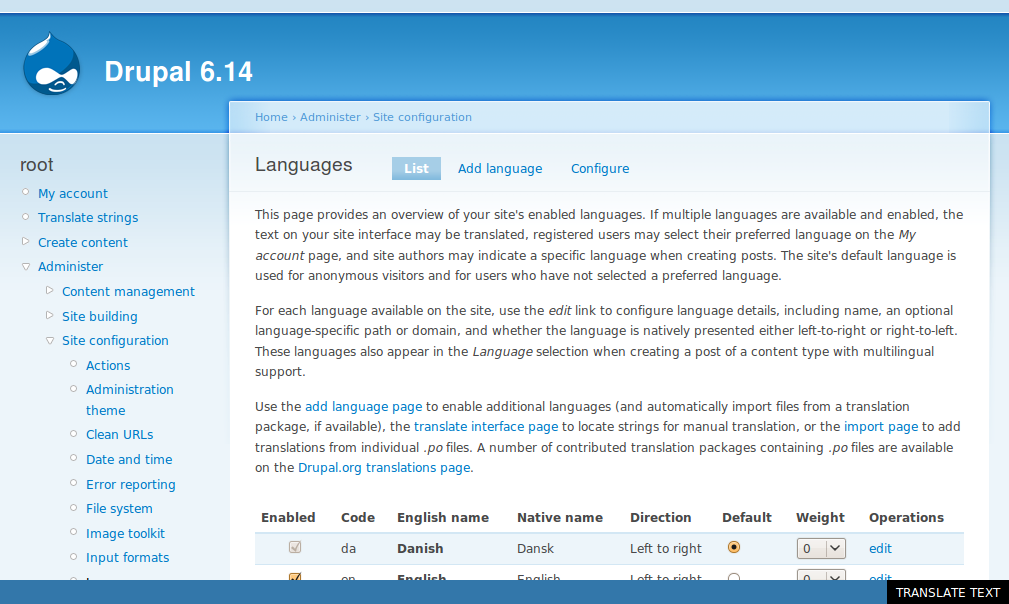Open Translate strings in the sidebar
The height and width of the screenshot is (604, 1009).
(88, 217)
